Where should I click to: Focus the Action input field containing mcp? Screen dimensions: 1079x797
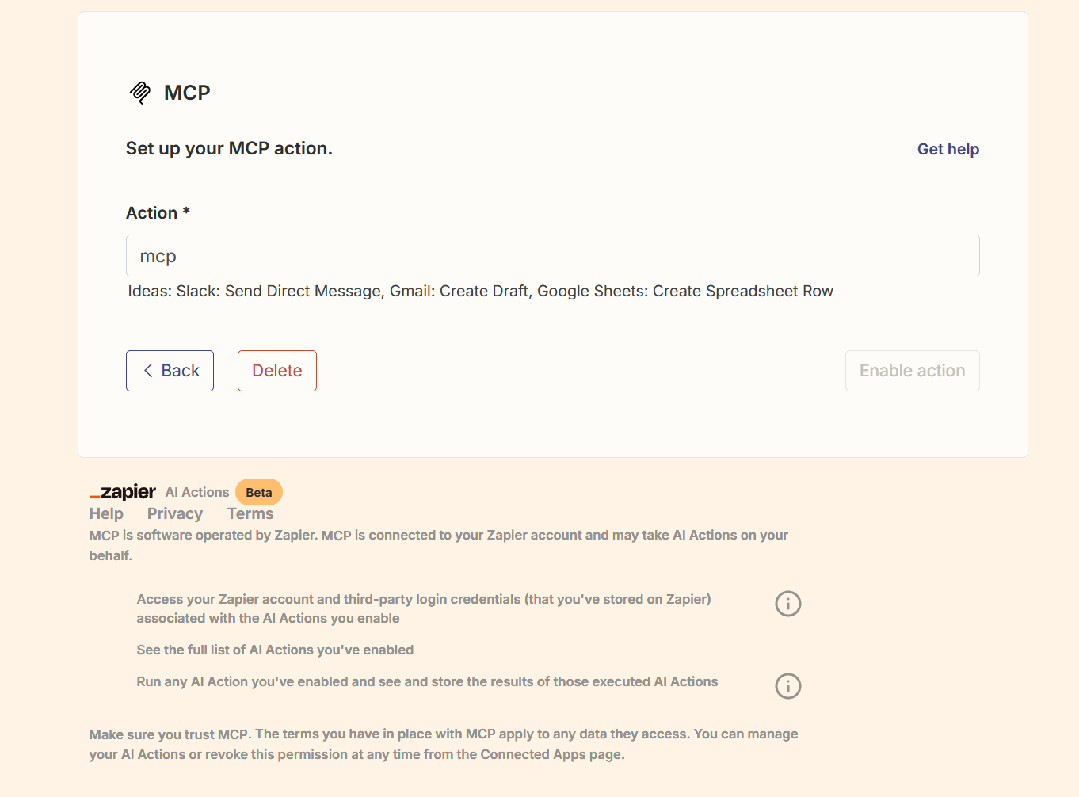(553, 256)
